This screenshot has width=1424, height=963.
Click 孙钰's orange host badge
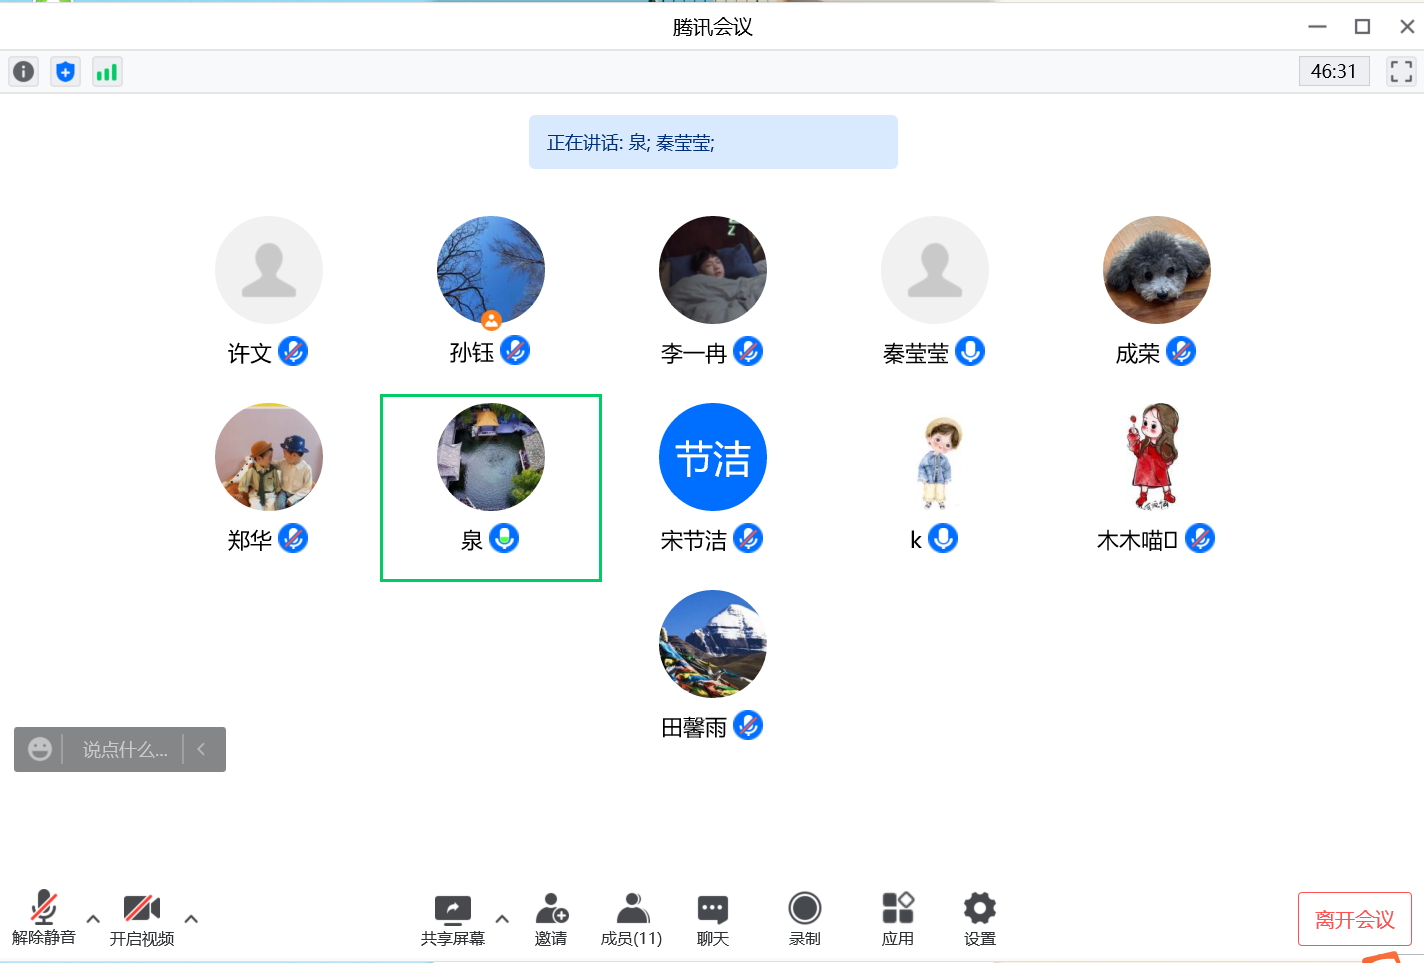click(491, 320)
